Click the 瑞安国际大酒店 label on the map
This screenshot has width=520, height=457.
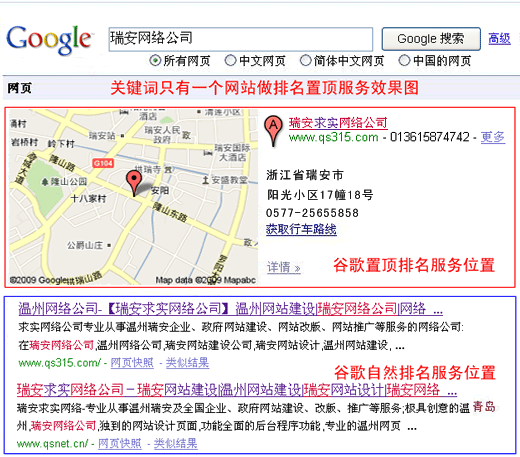(x=232, y=152)
